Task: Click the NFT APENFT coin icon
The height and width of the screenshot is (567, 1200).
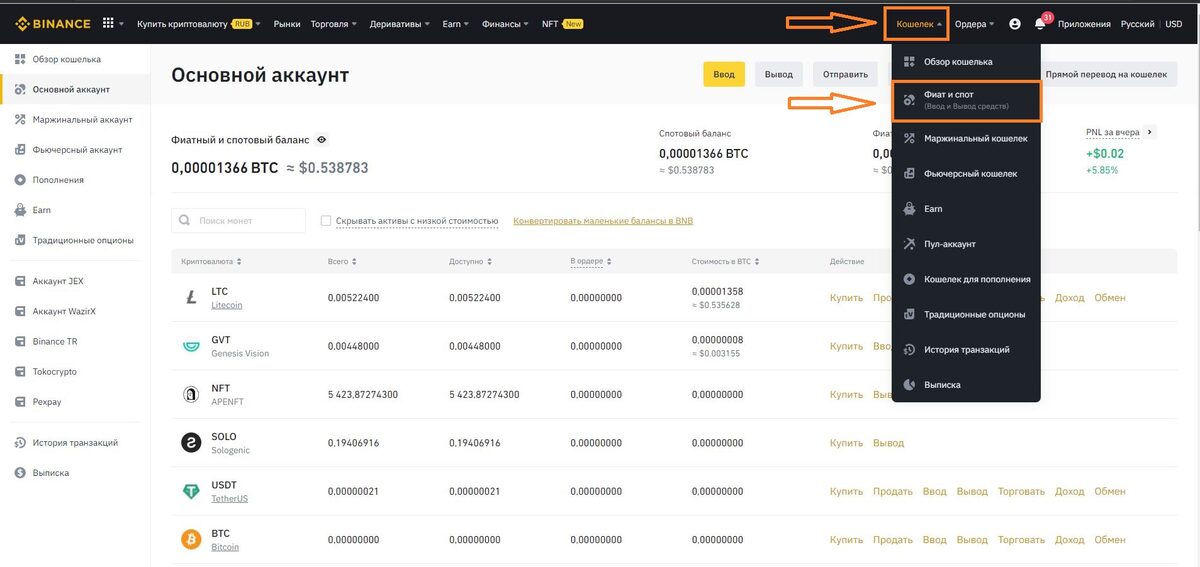Action: click(x=191, y=394)
